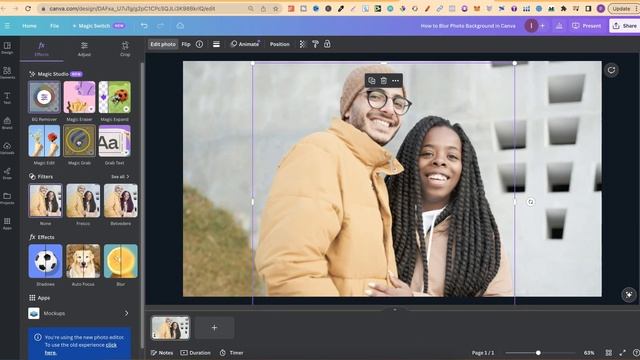Screen dimensions: 640x360
Task: Switch to the Effects tab
Action: [42, 49]
